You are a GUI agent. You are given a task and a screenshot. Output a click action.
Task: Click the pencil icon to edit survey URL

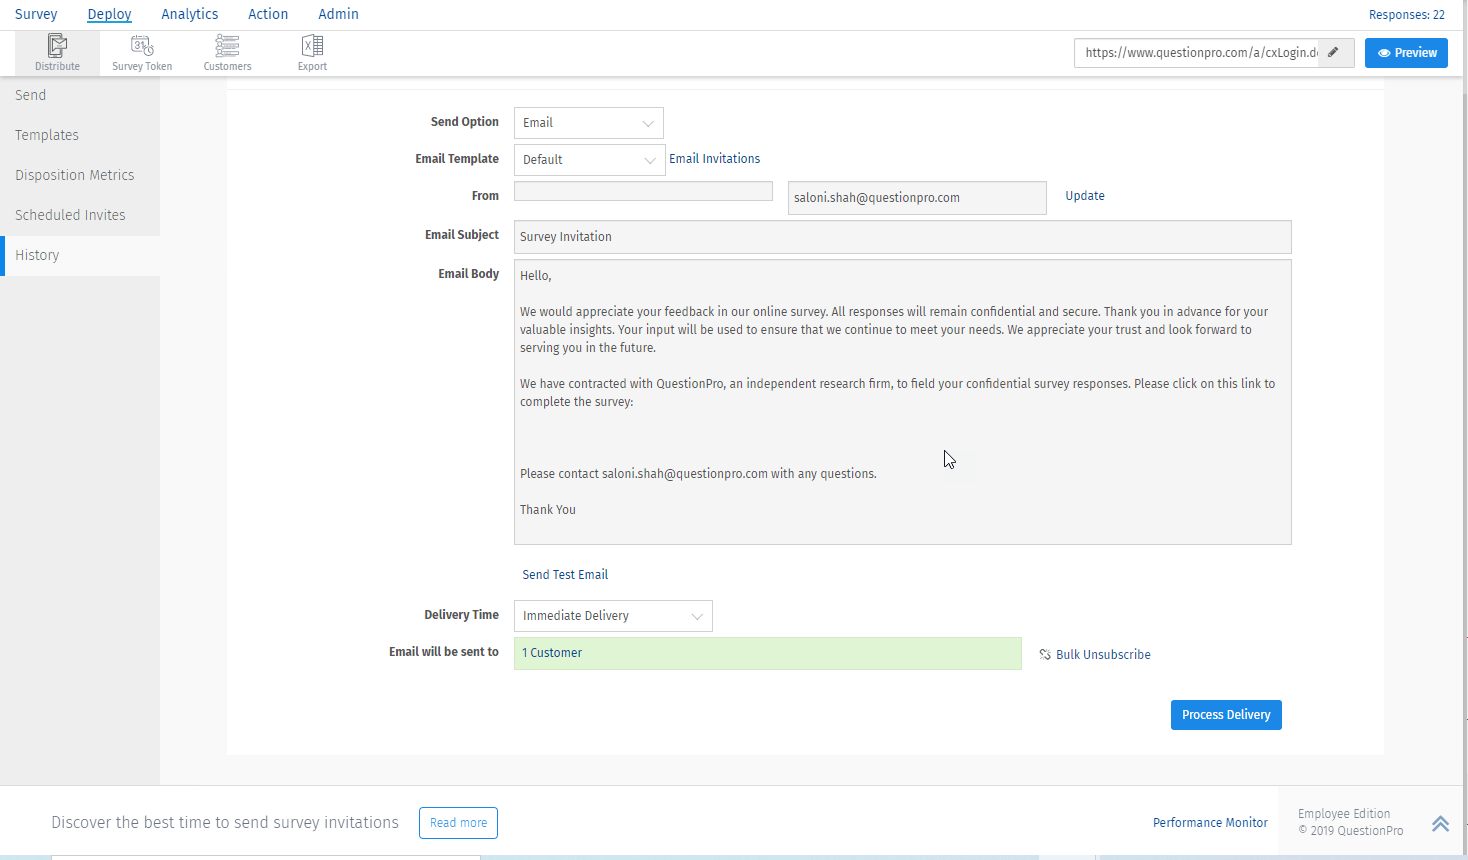click(1333, 53)
